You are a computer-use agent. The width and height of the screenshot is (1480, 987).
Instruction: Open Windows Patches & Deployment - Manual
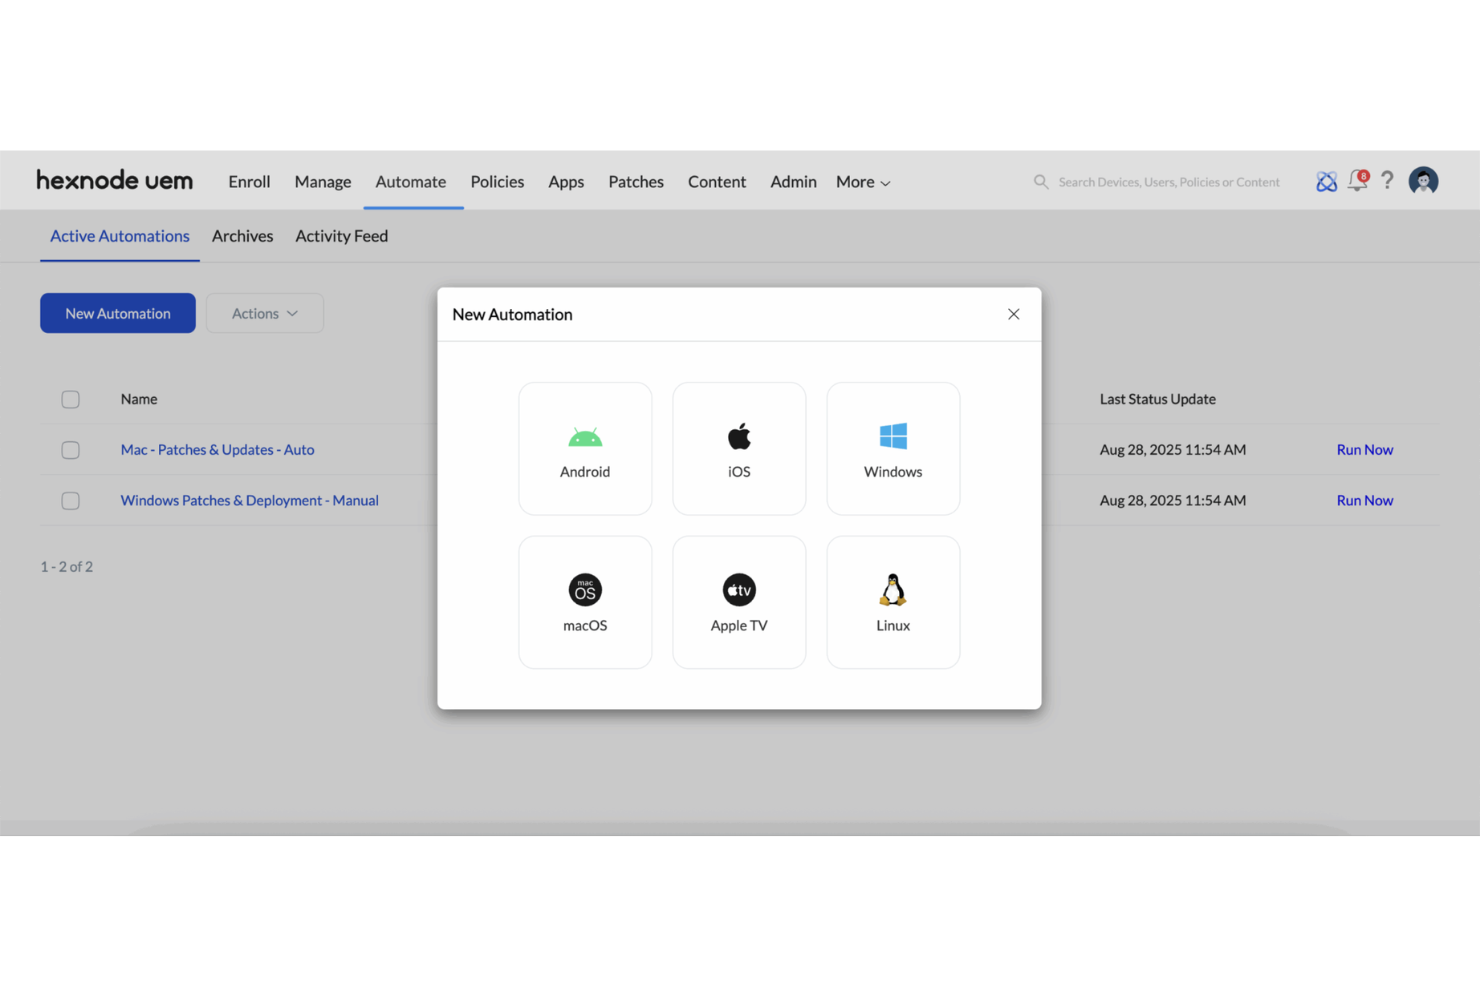pos(250,500)
